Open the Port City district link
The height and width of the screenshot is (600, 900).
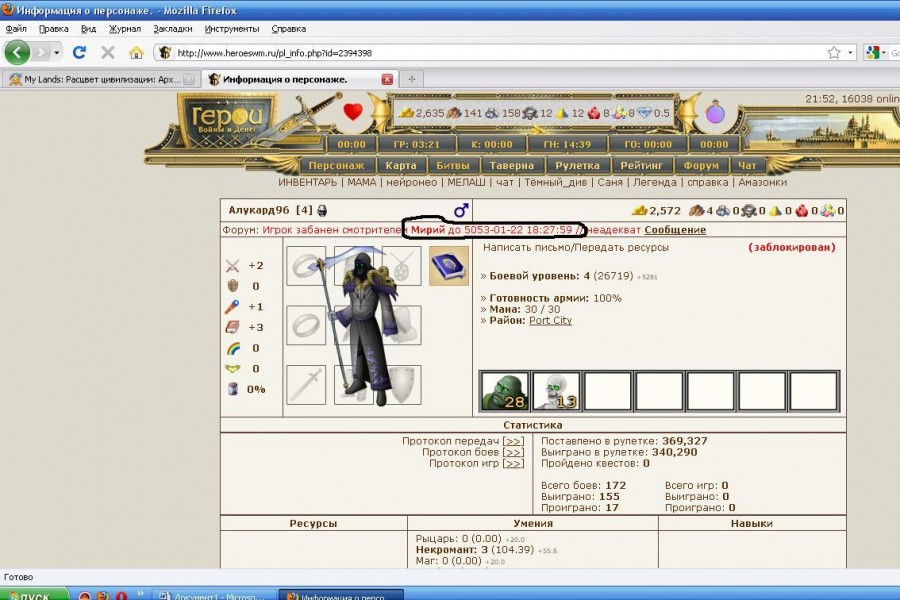pyautogui.click(x=550, y=320)
